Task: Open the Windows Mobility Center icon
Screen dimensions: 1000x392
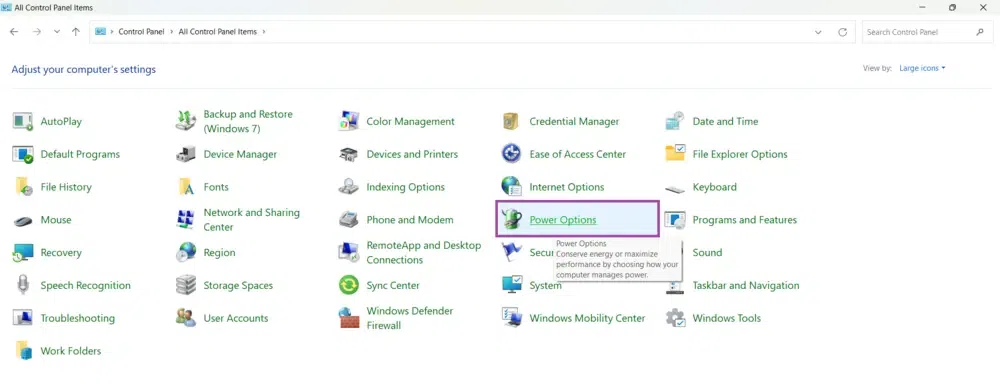Action: (511, 318)
